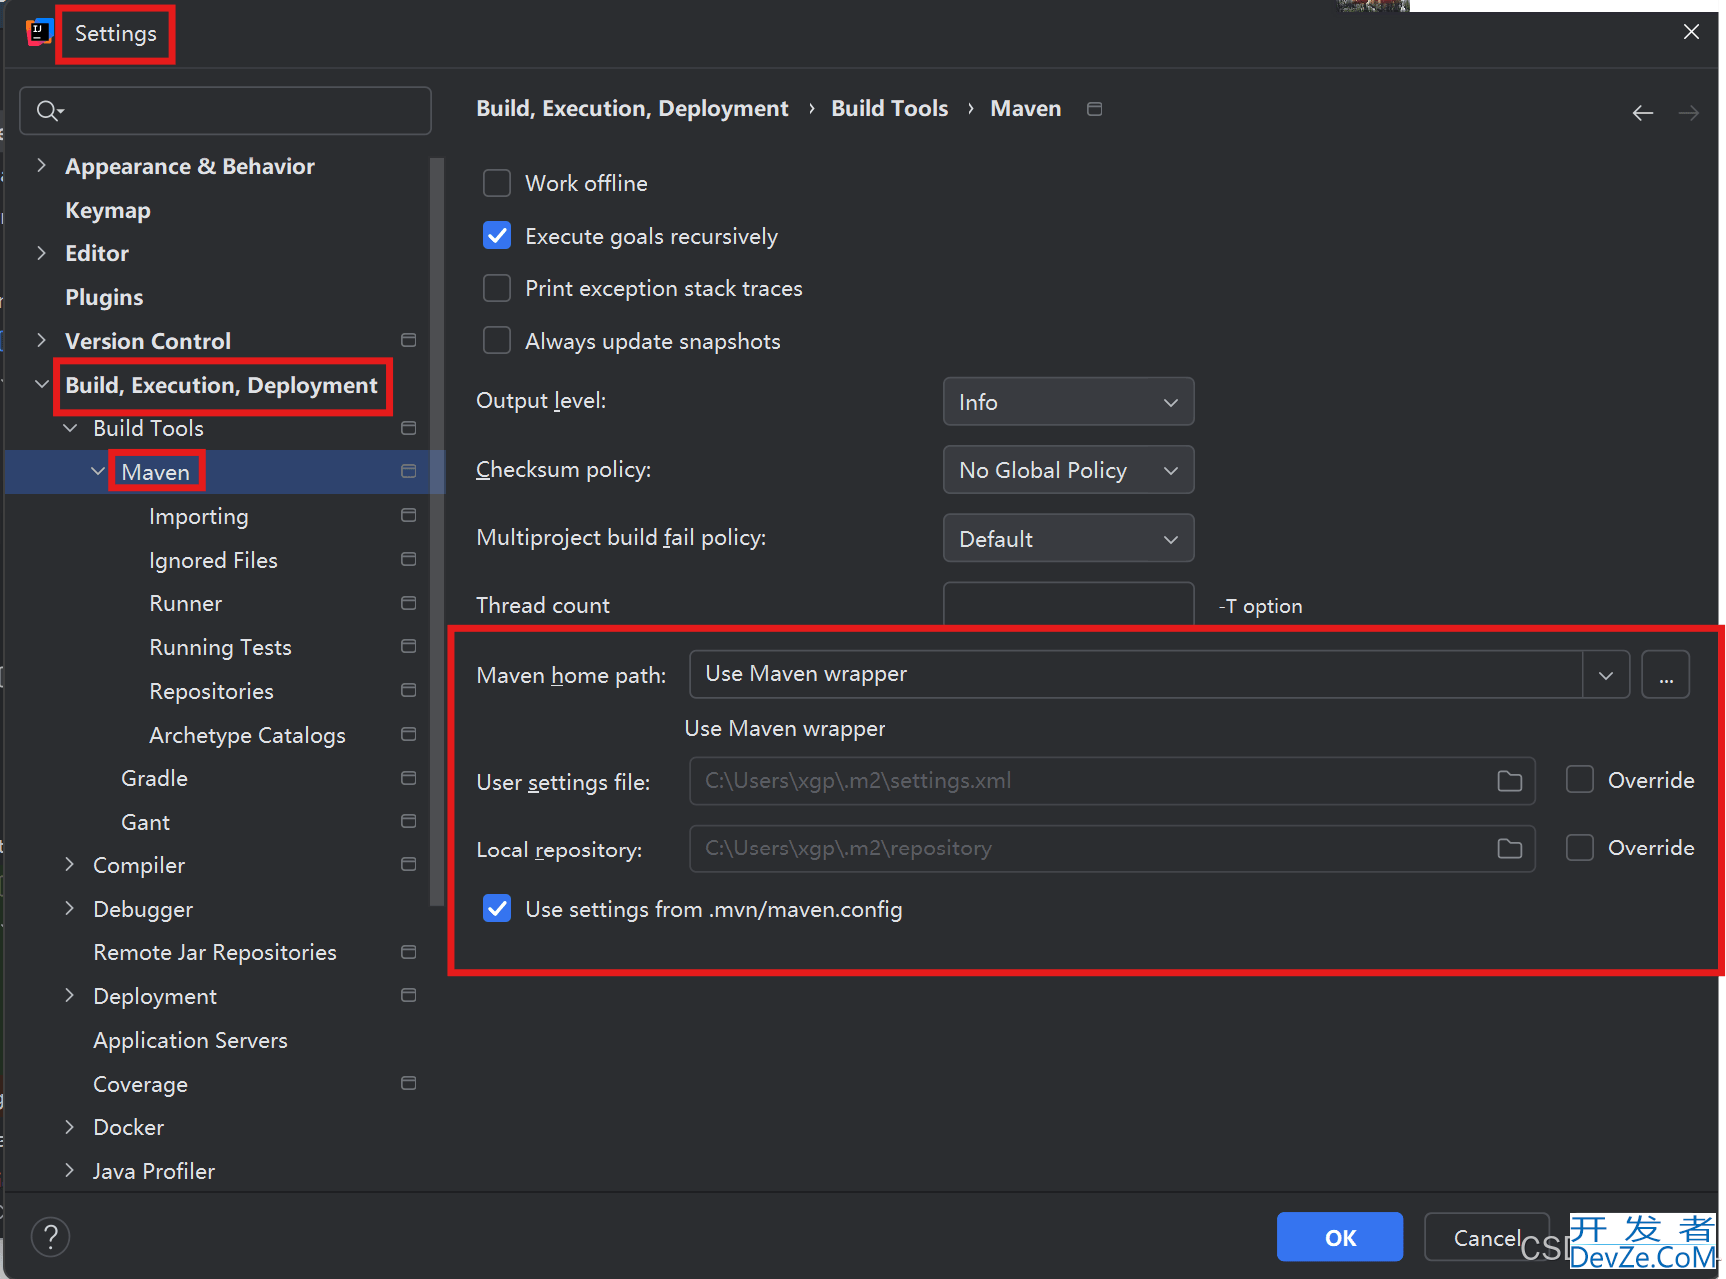
Task: Click Build Tools in the breadcrumb
Action: (889, 108)
